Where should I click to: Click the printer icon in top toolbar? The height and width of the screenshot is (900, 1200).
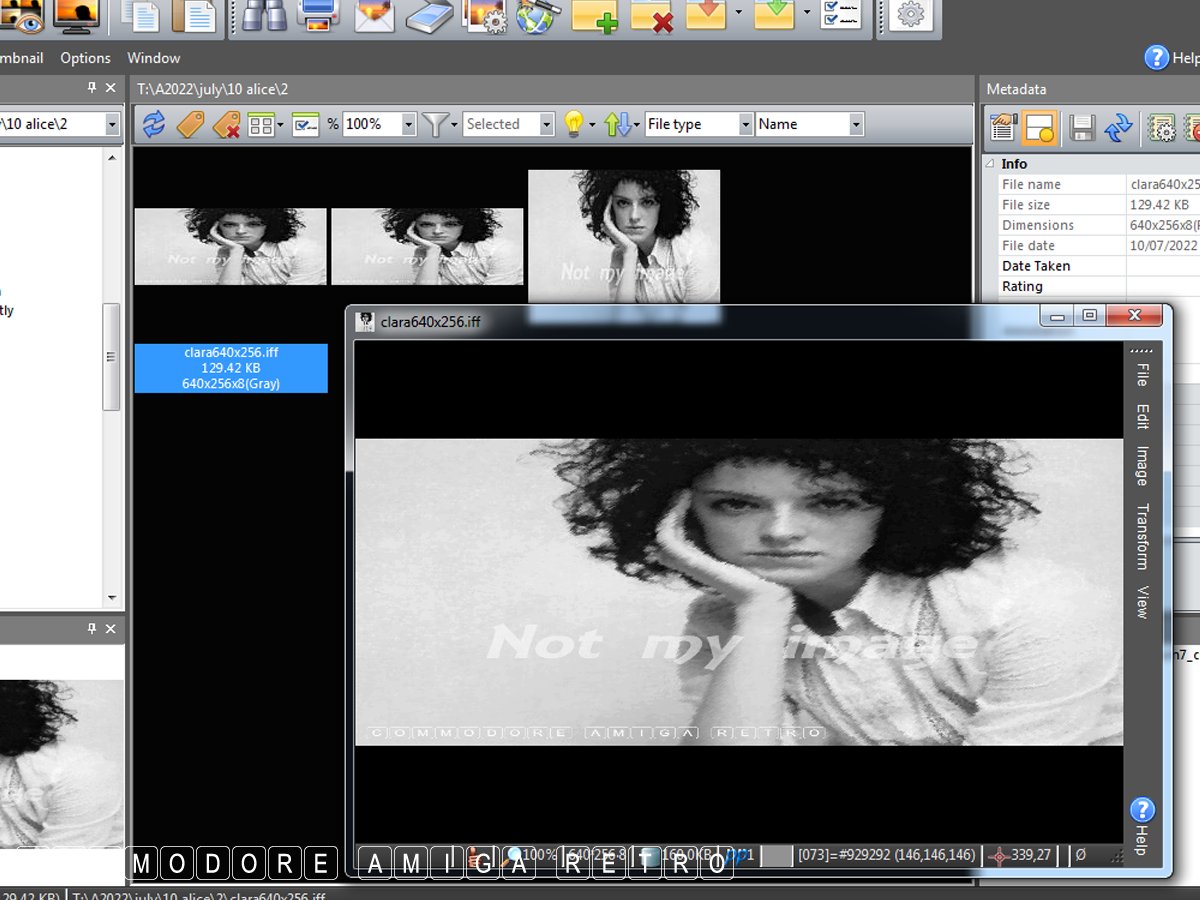pyautogui.click(x=319, y=14)
